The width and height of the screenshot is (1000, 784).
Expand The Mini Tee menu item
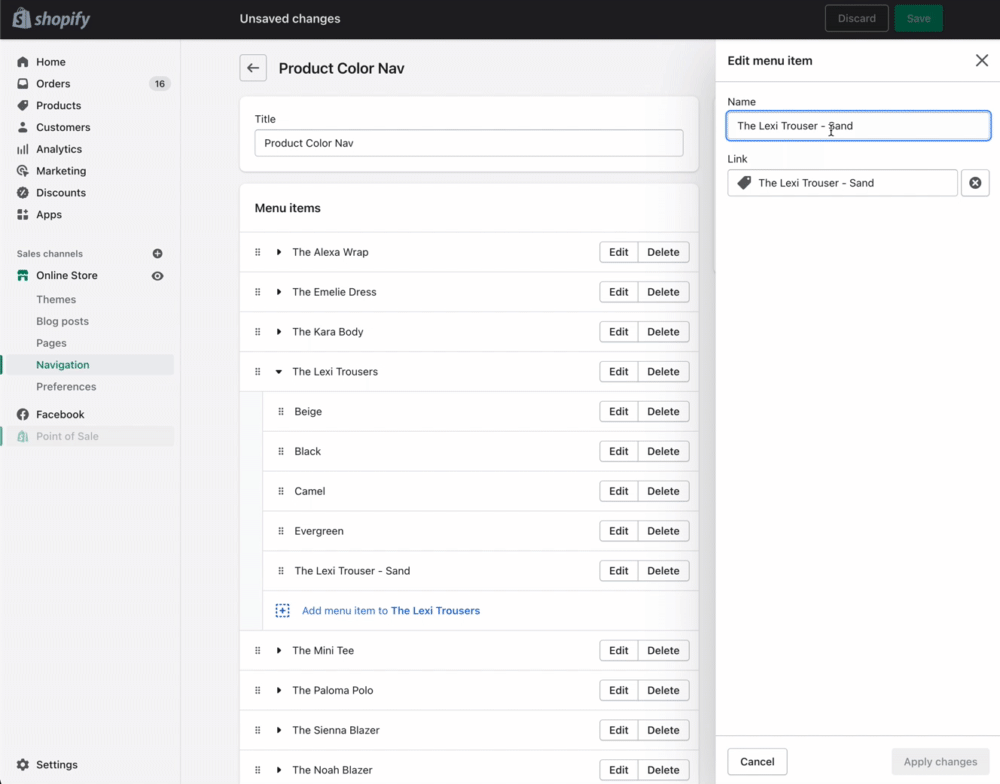[279, 651]
